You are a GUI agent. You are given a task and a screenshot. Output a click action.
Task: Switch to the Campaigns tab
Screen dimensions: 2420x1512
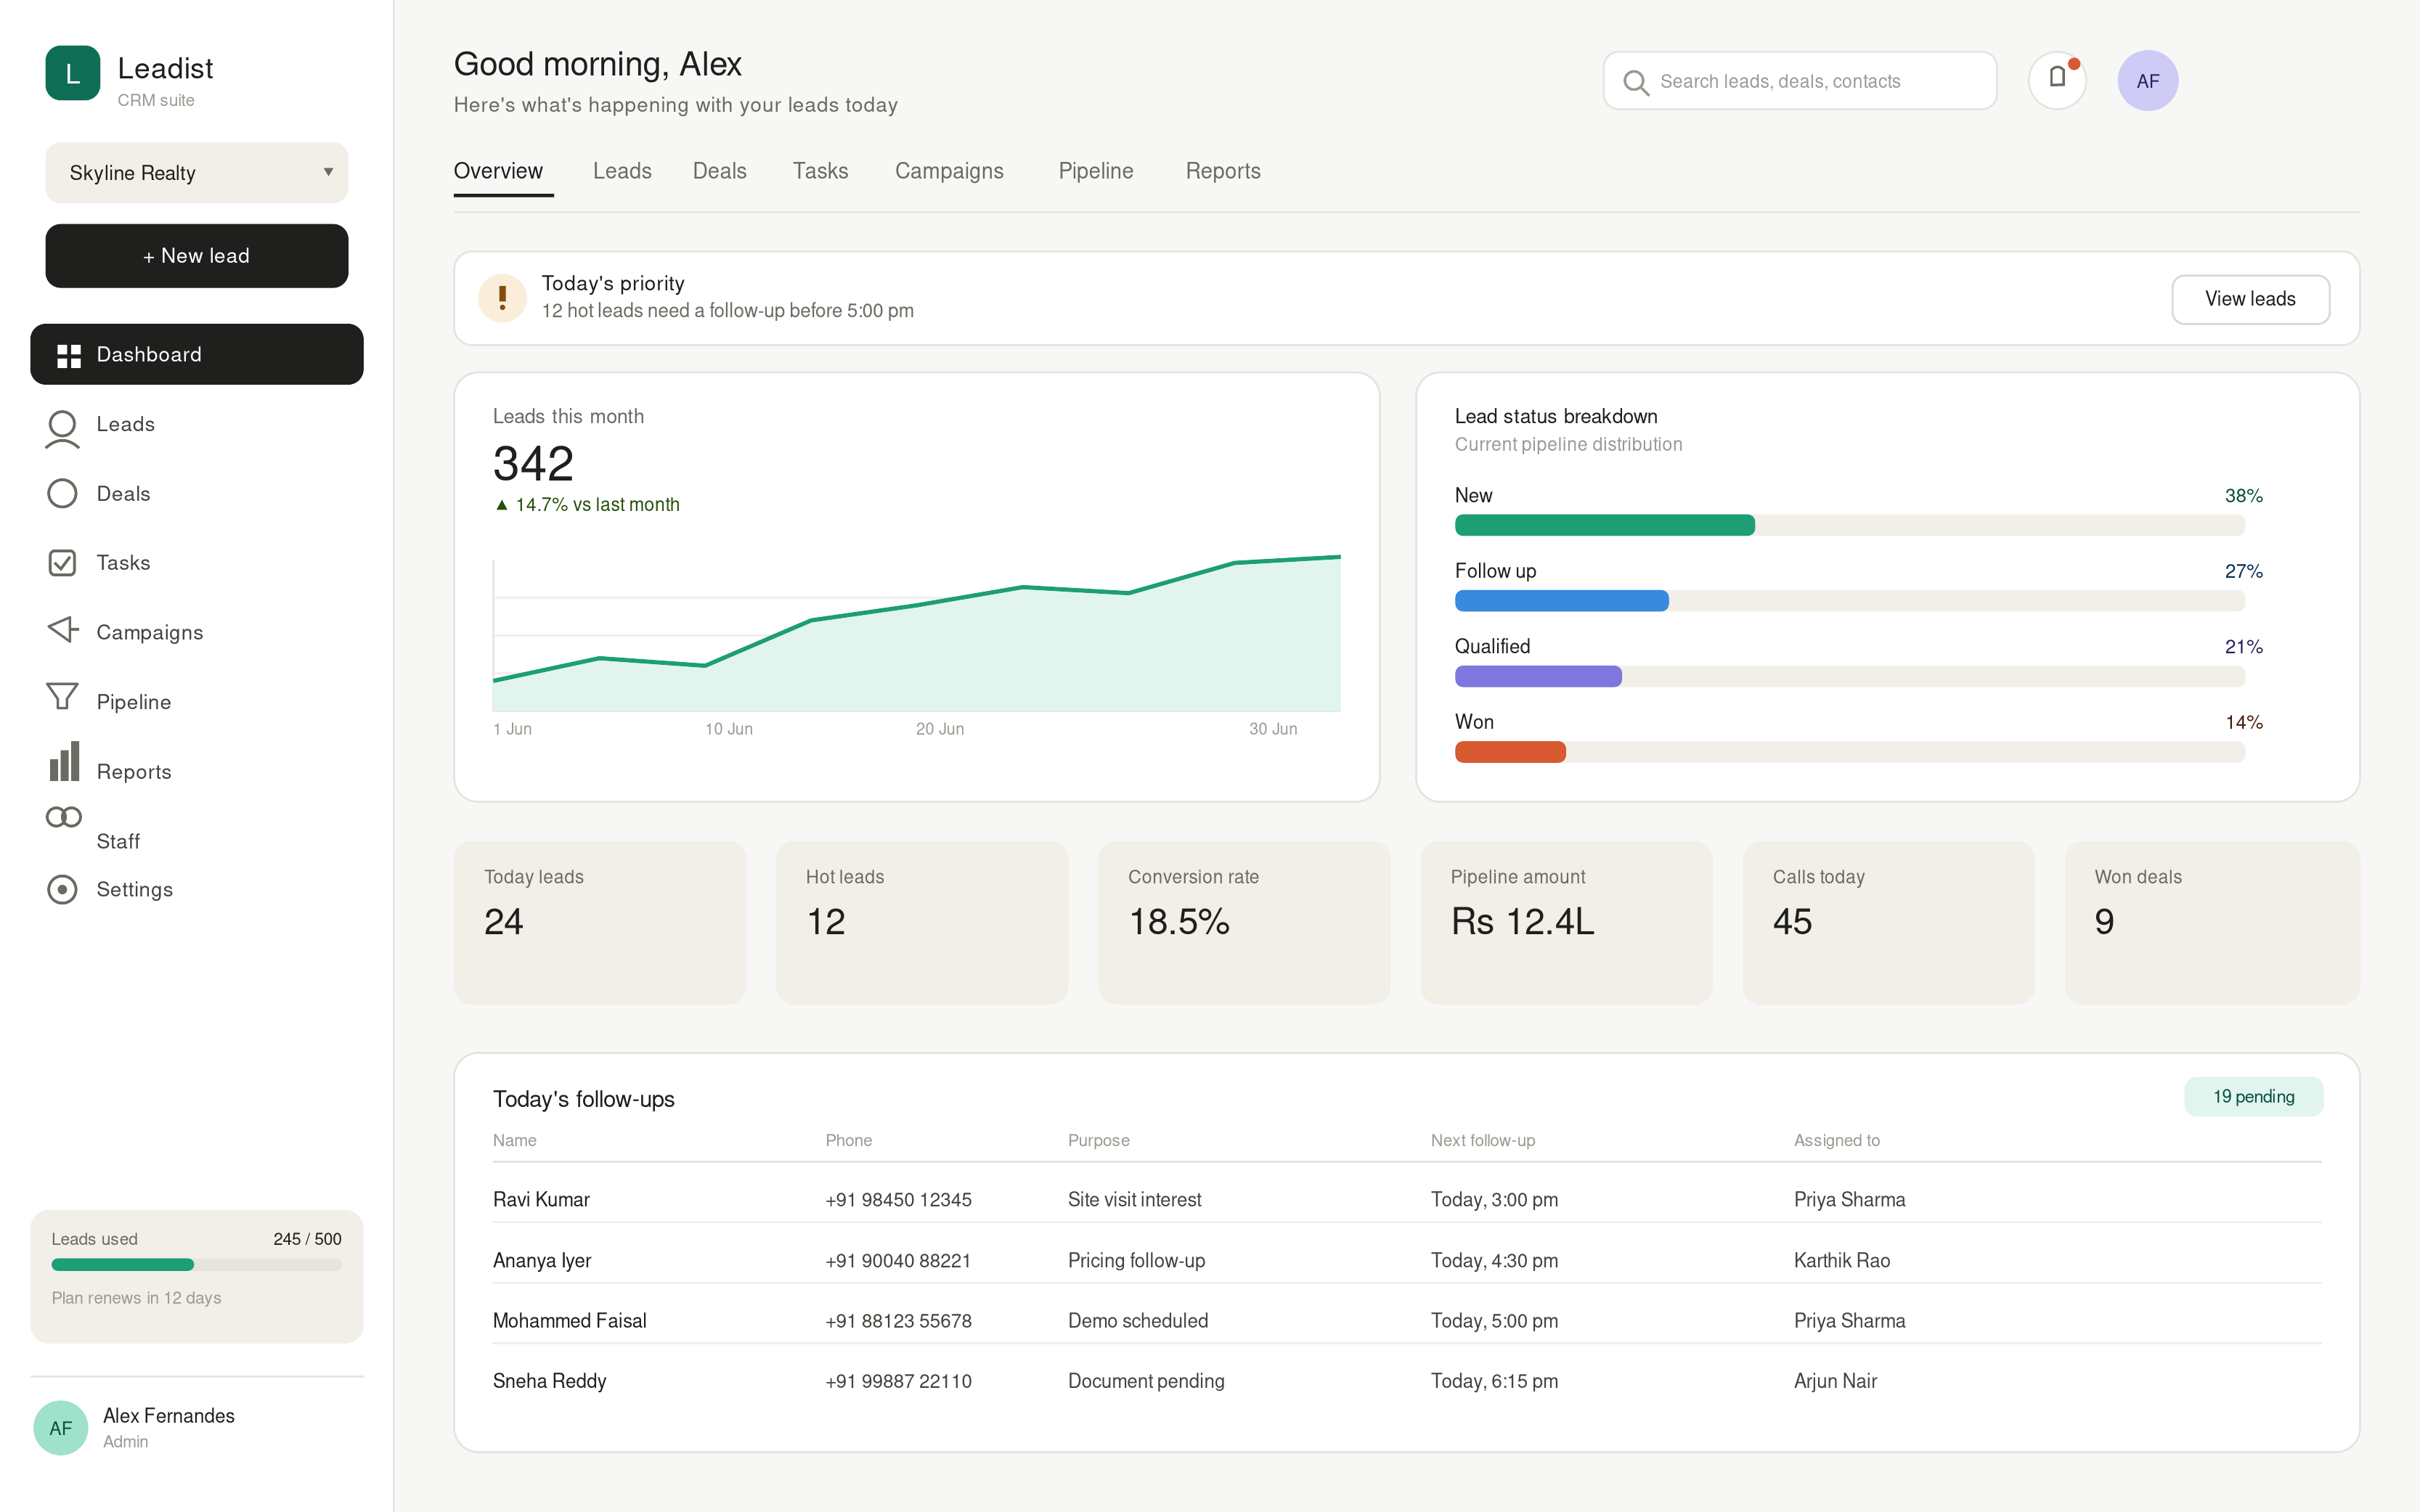(x=949, y=171)
